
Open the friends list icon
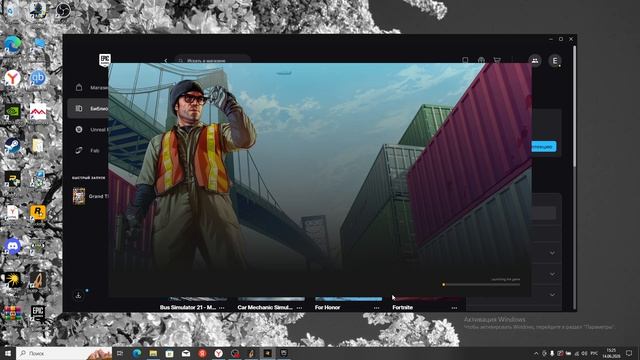[x=535, y=61]
